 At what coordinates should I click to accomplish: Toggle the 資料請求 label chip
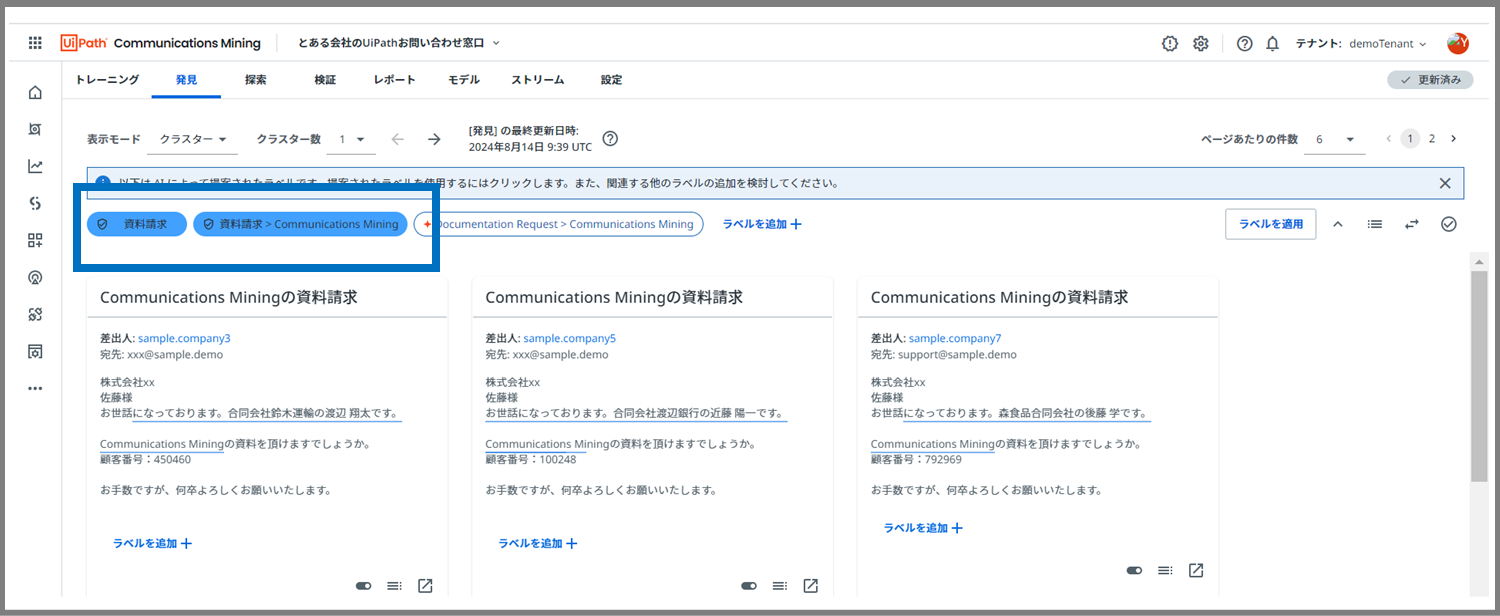coord(137,224)
